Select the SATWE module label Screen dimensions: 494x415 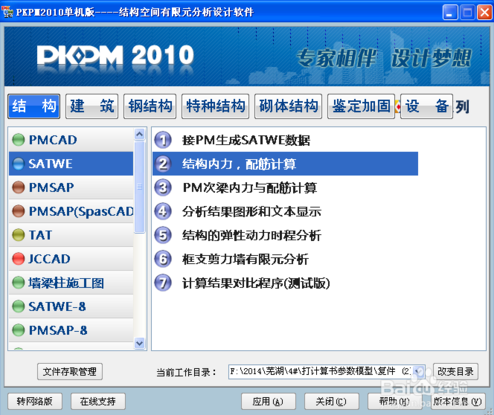(50, 164)
